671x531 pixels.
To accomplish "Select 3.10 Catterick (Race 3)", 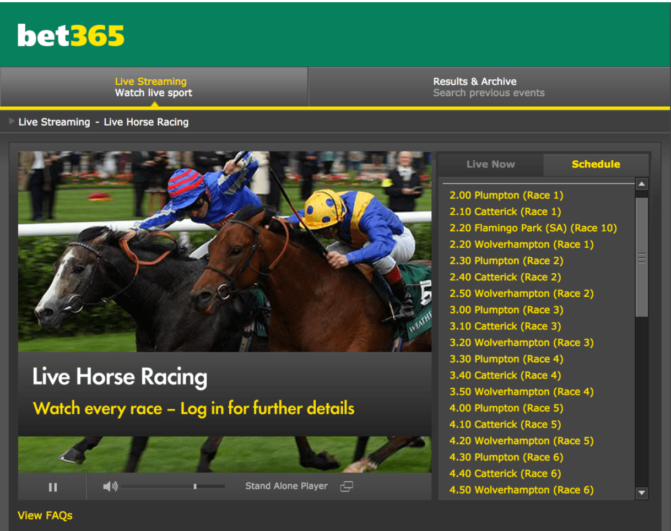I will (x=505, y=326).
